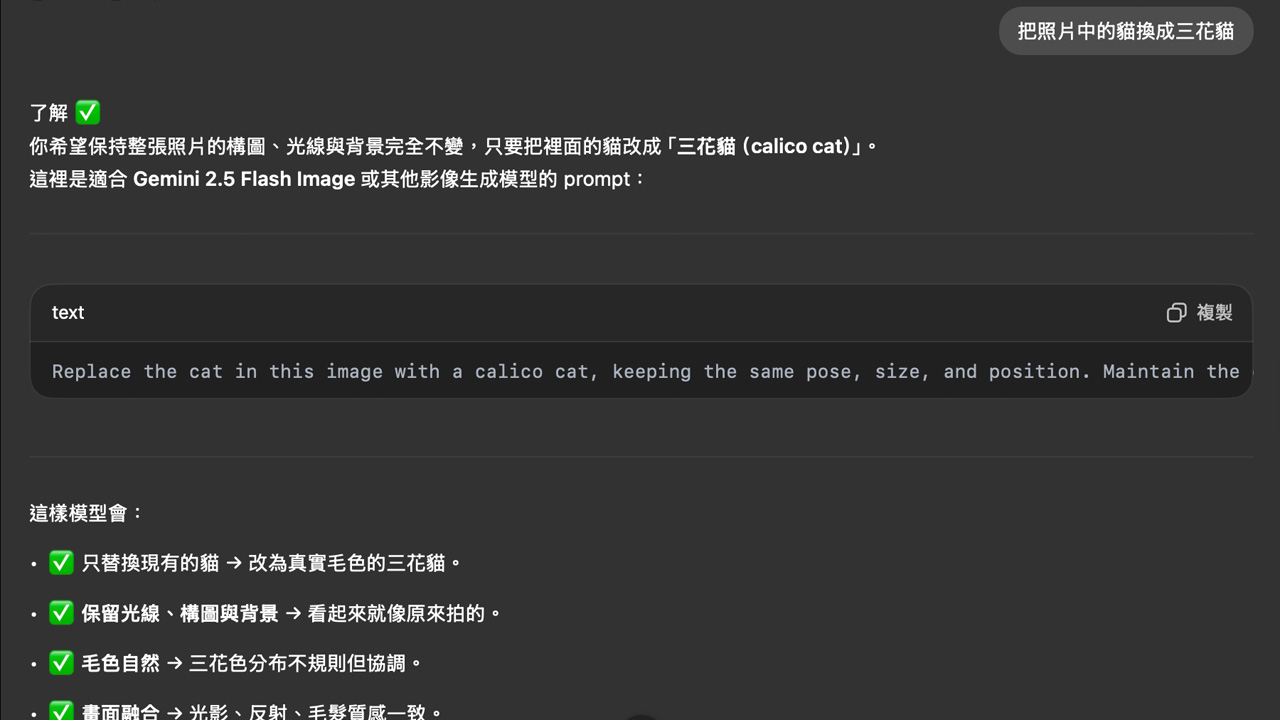Click the bold 'Gemini 2.5 Flash Image' text
The height and width of the screenshot is (720, 1280).
[x=244, y=180]
